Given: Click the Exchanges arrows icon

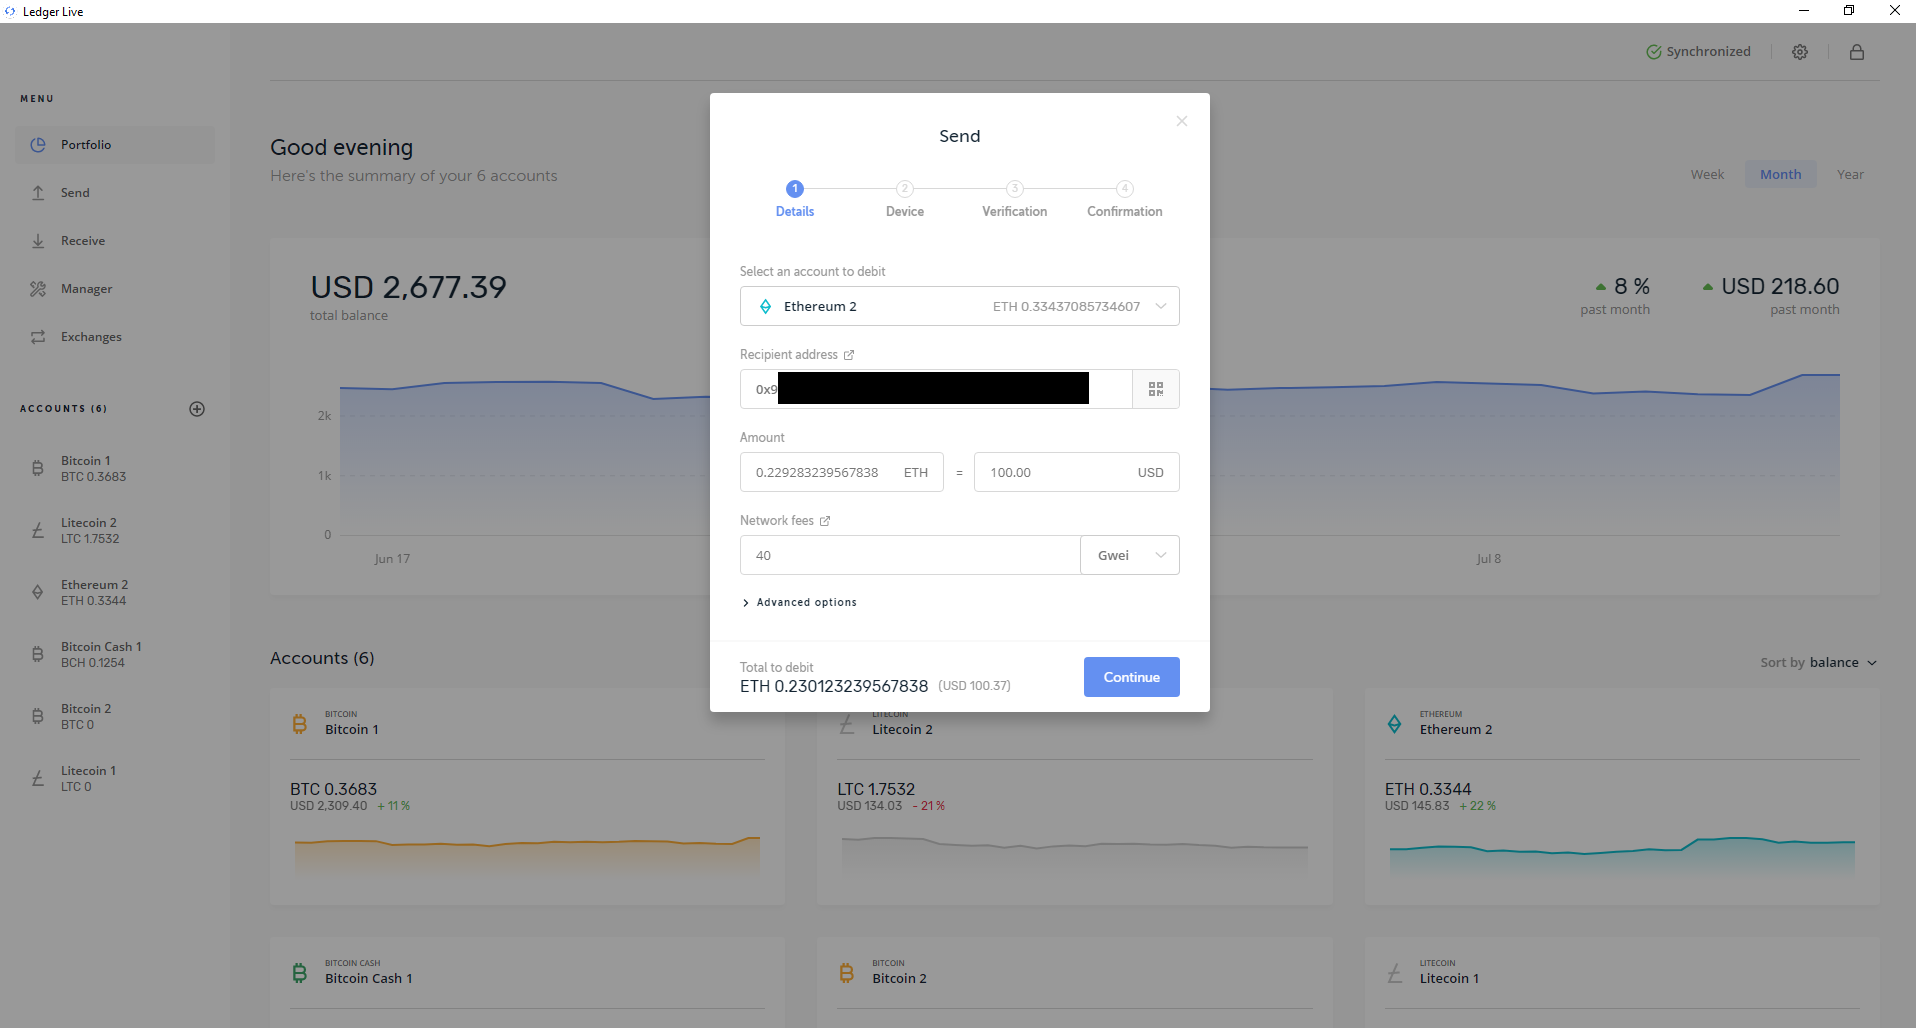Looking at the screenshot, I should click(x=38, y=337).
